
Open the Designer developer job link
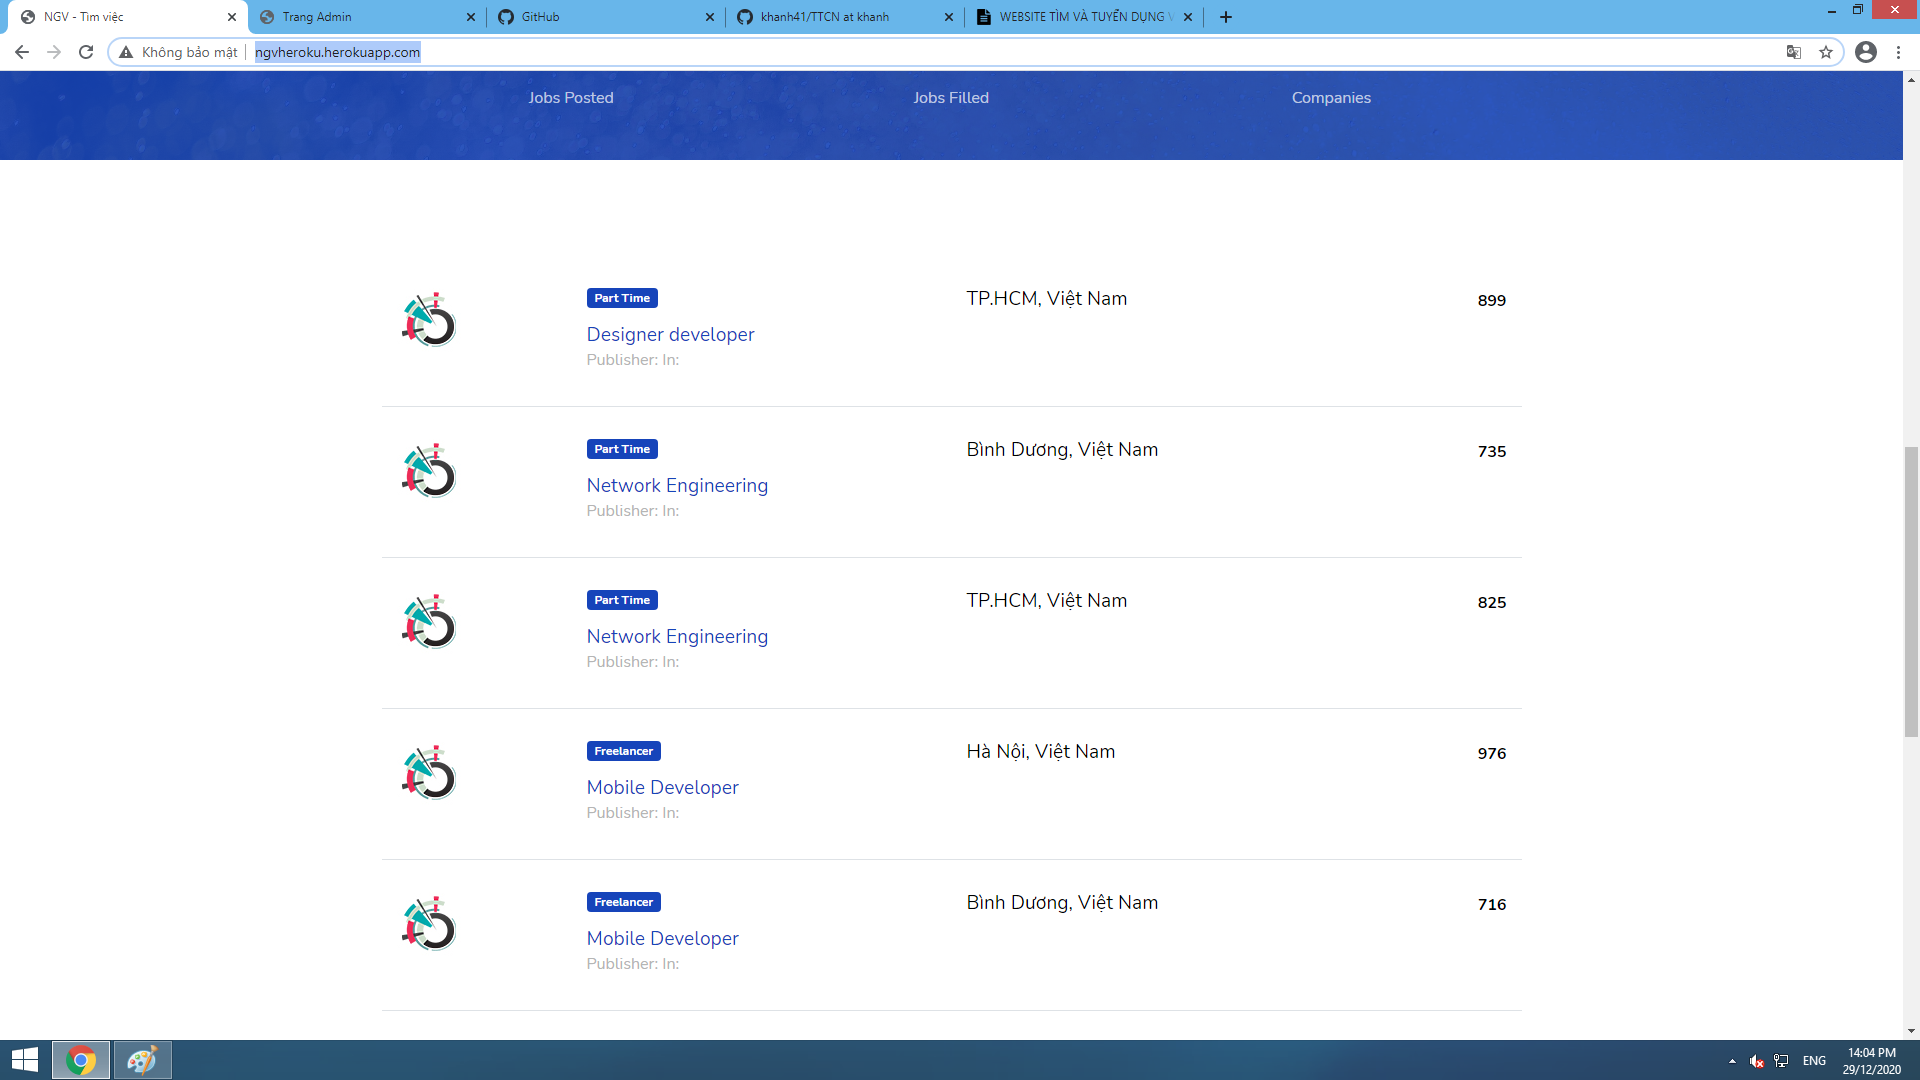tap(670, 334)
